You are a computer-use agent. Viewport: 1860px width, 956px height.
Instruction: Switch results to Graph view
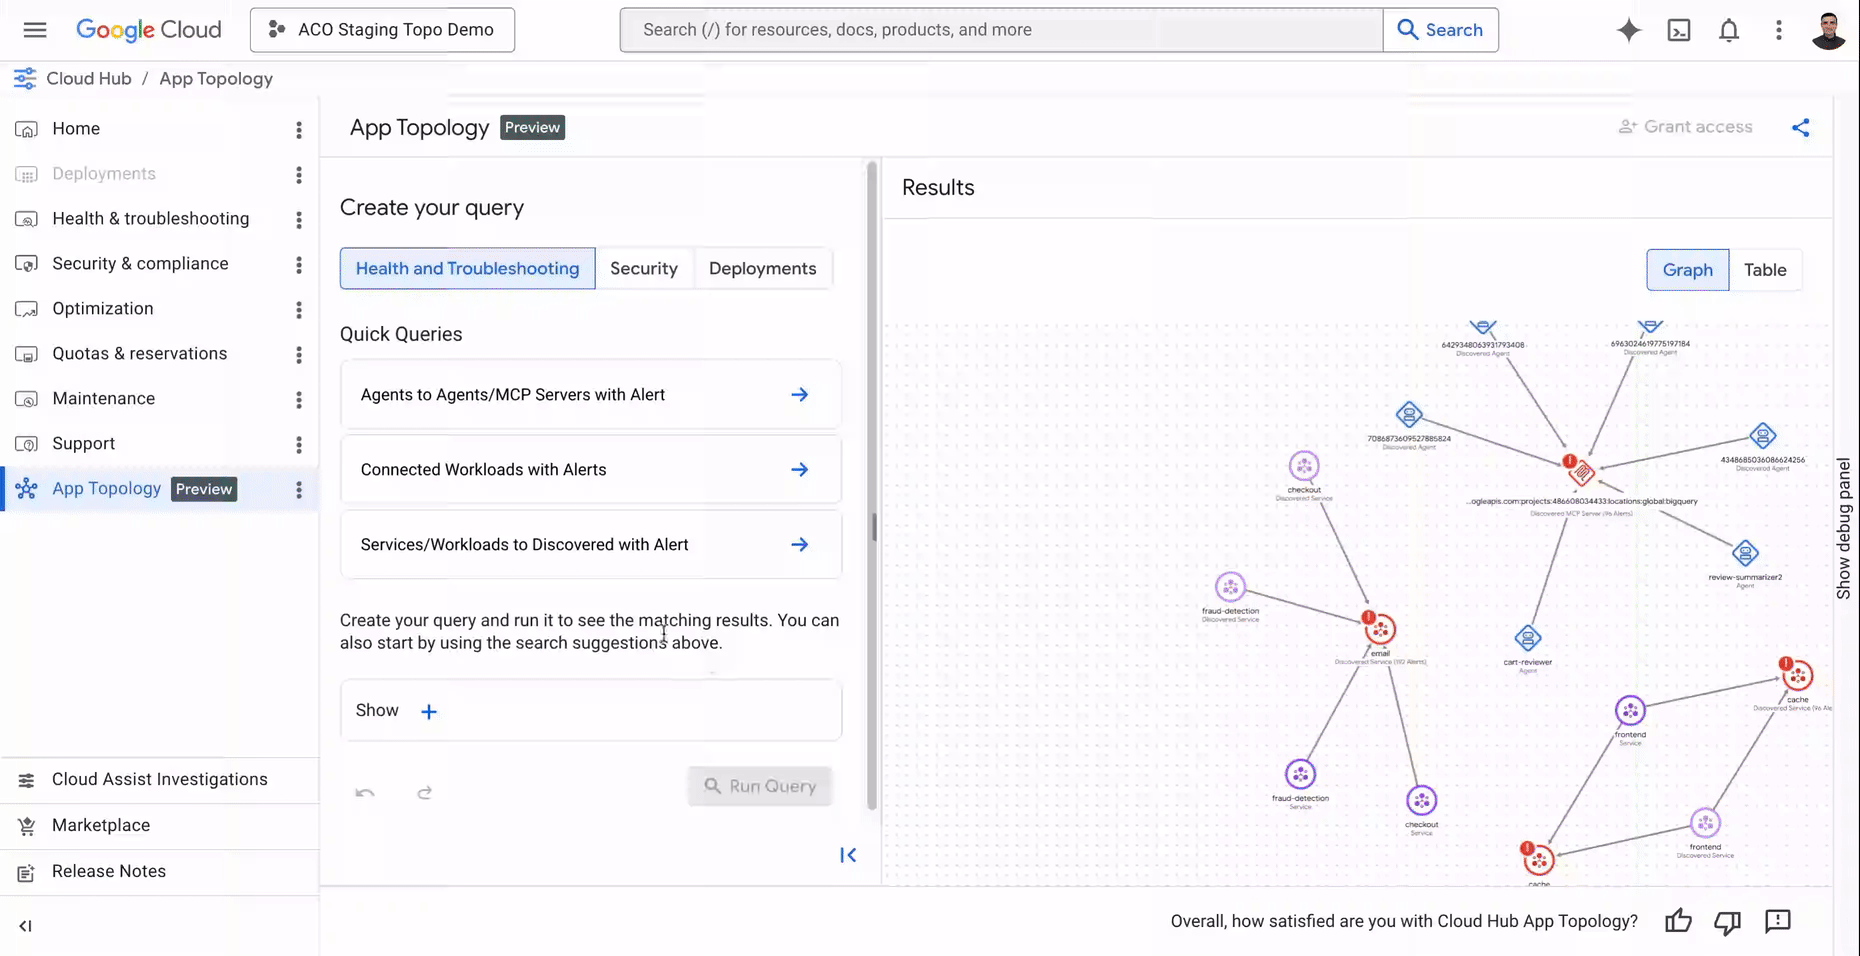pyautogui.click(x=1687, y=270)
